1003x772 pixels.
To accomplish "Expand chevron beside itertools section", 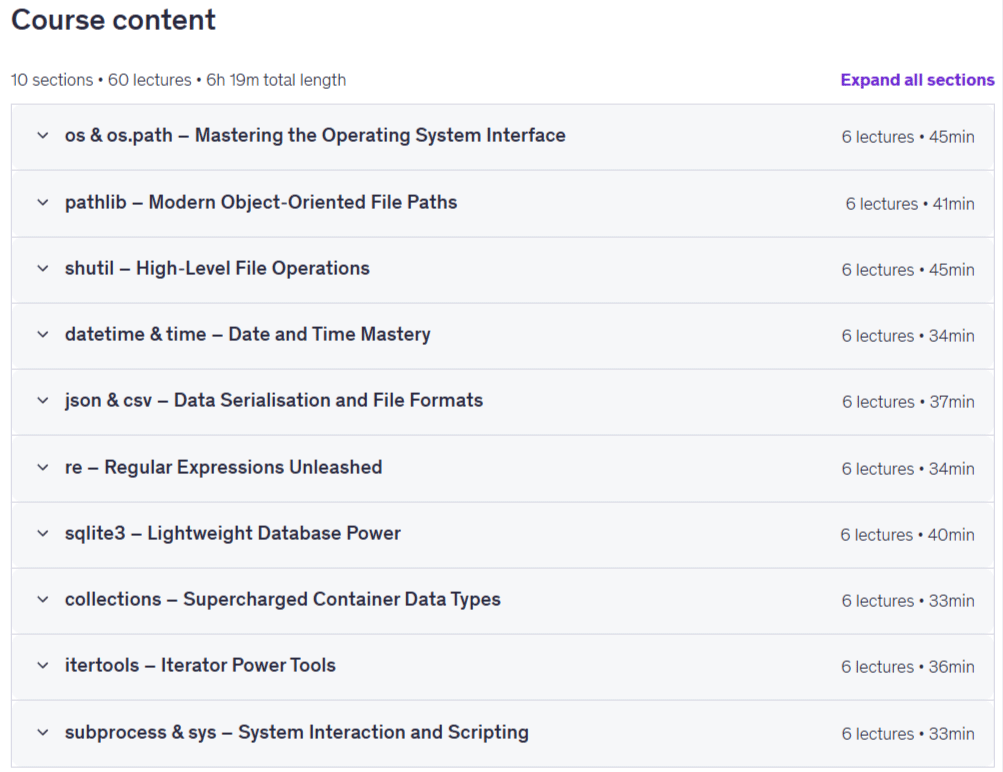I will 43,666.
